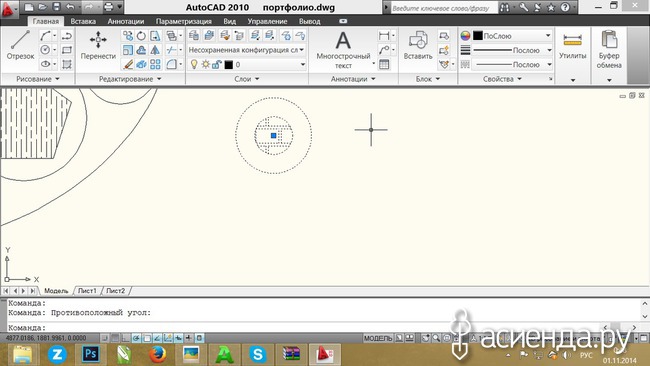Click the Plot printer icon

(108, 7)
